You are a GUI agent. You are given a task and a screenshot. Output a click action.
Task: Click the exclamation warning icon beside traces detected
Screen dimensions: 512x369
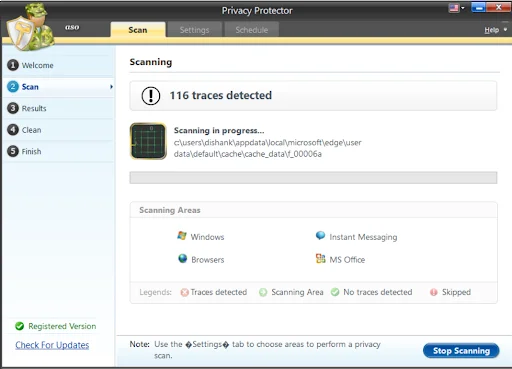151,96
